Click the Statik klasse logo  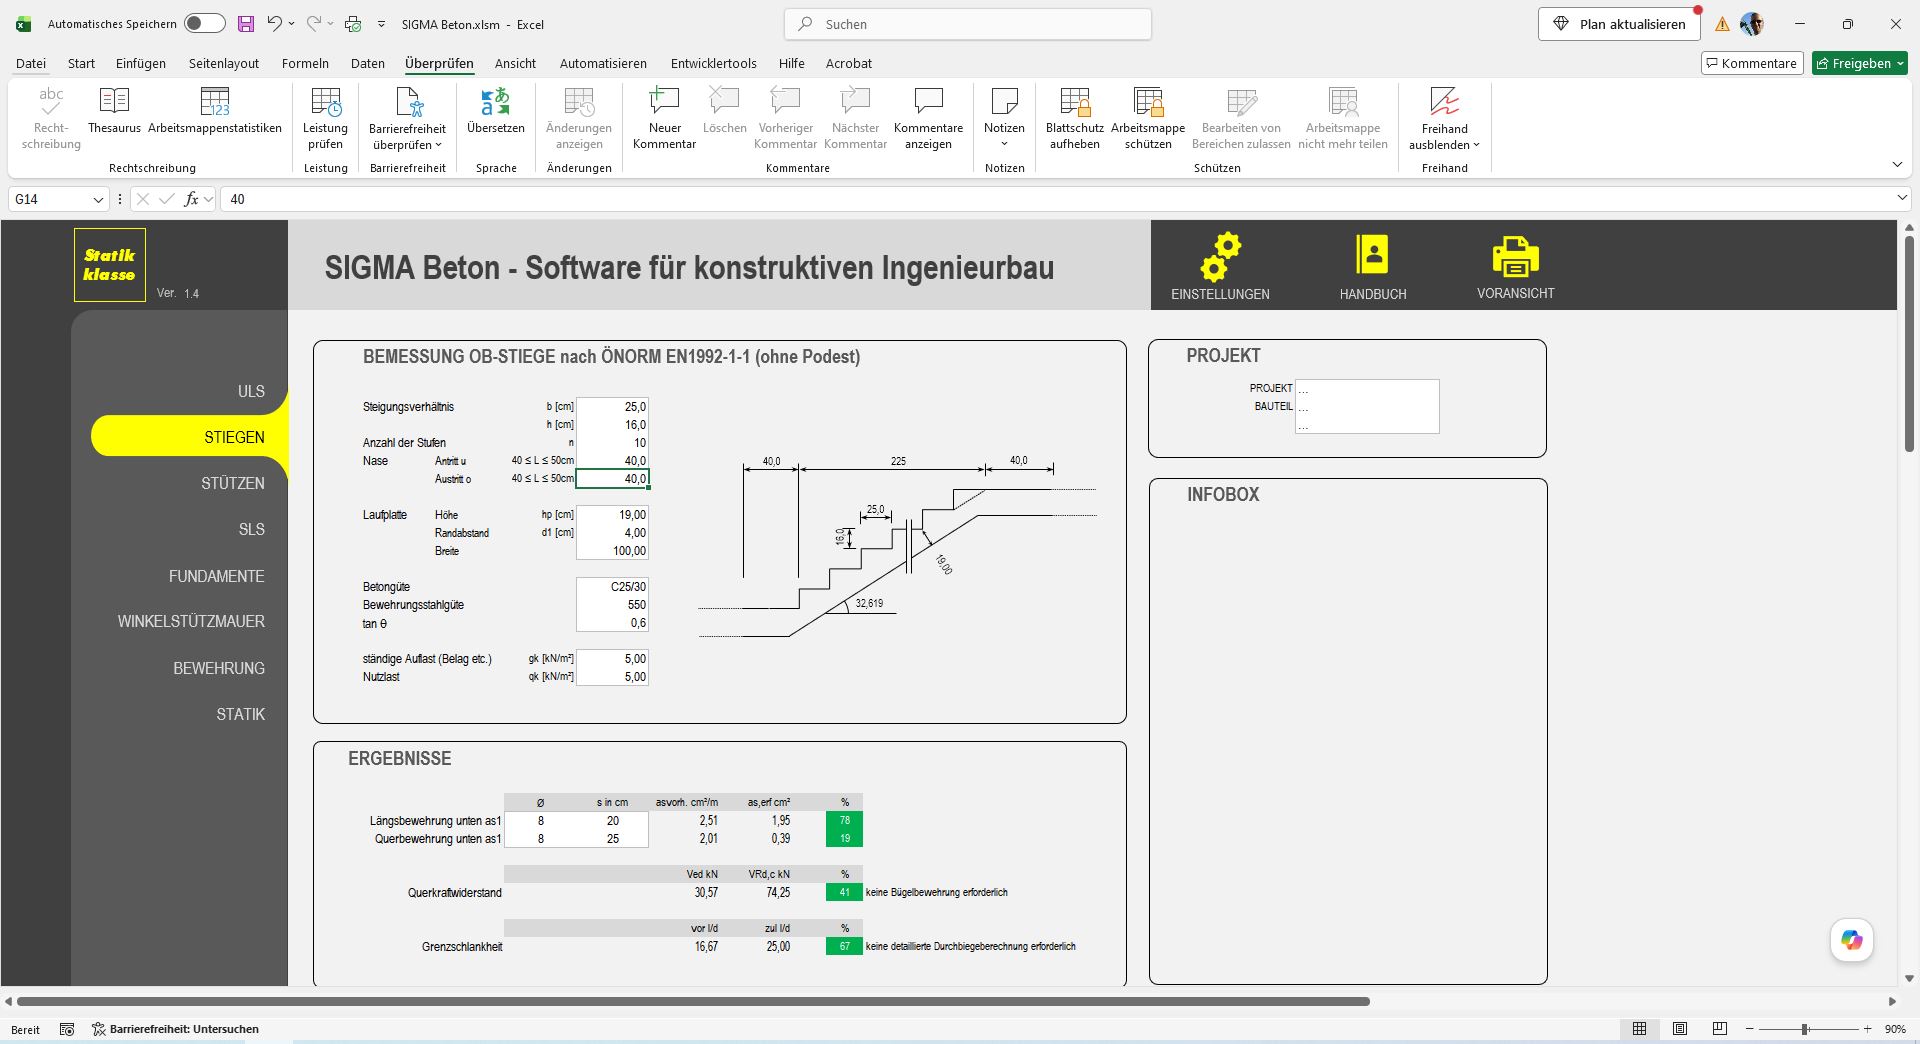click(x=110, y=265)
